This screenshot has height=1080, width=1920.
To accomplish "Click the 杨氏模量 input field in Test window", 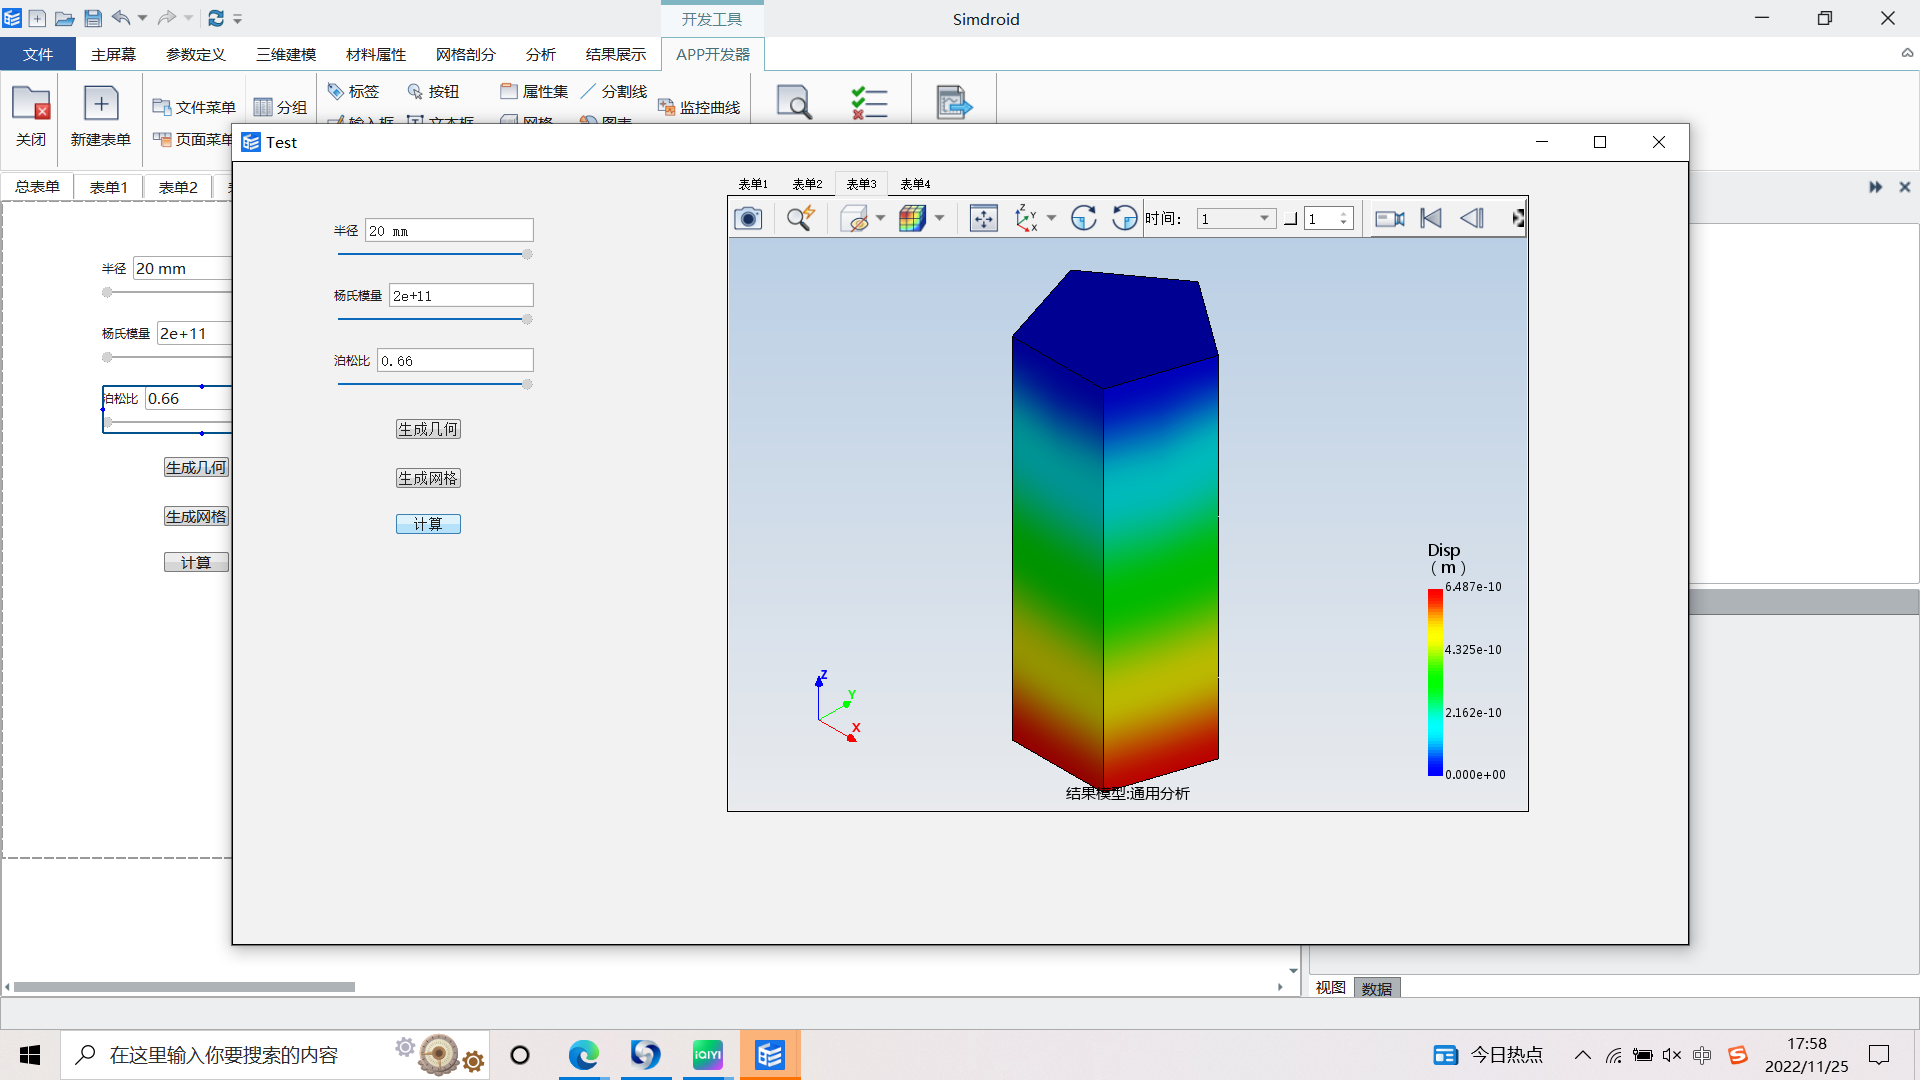I will pyautogui.click(x=461, y=295).
